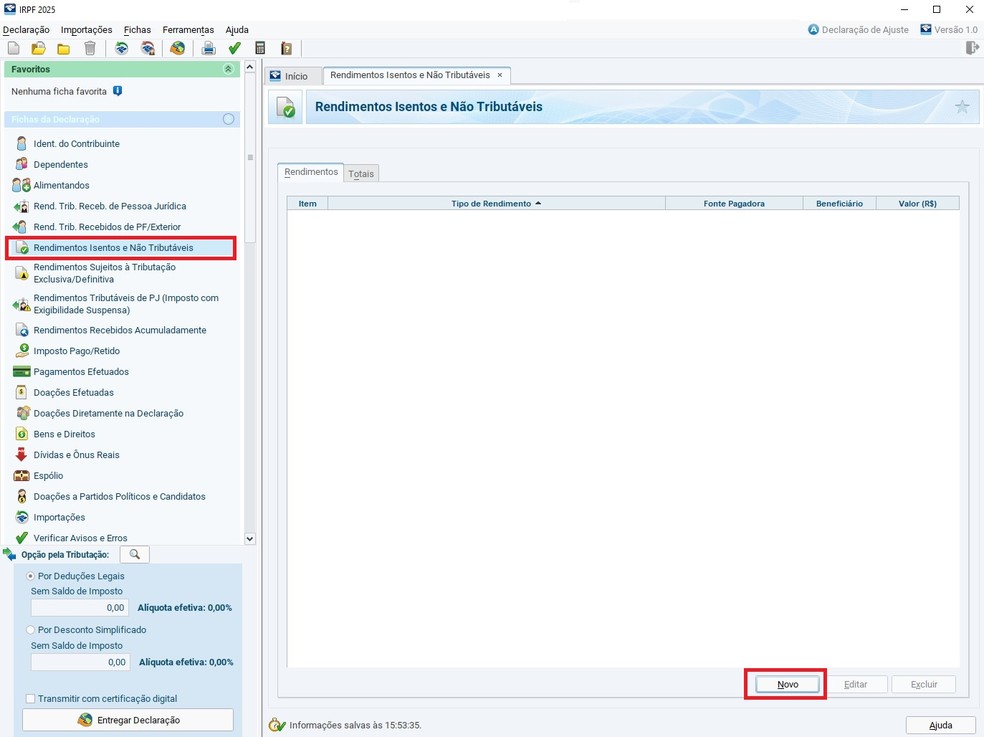This screenshot has height=737, width=984.
Task: Collapse the Fichas da Declaração section
Action: [228, 119]
